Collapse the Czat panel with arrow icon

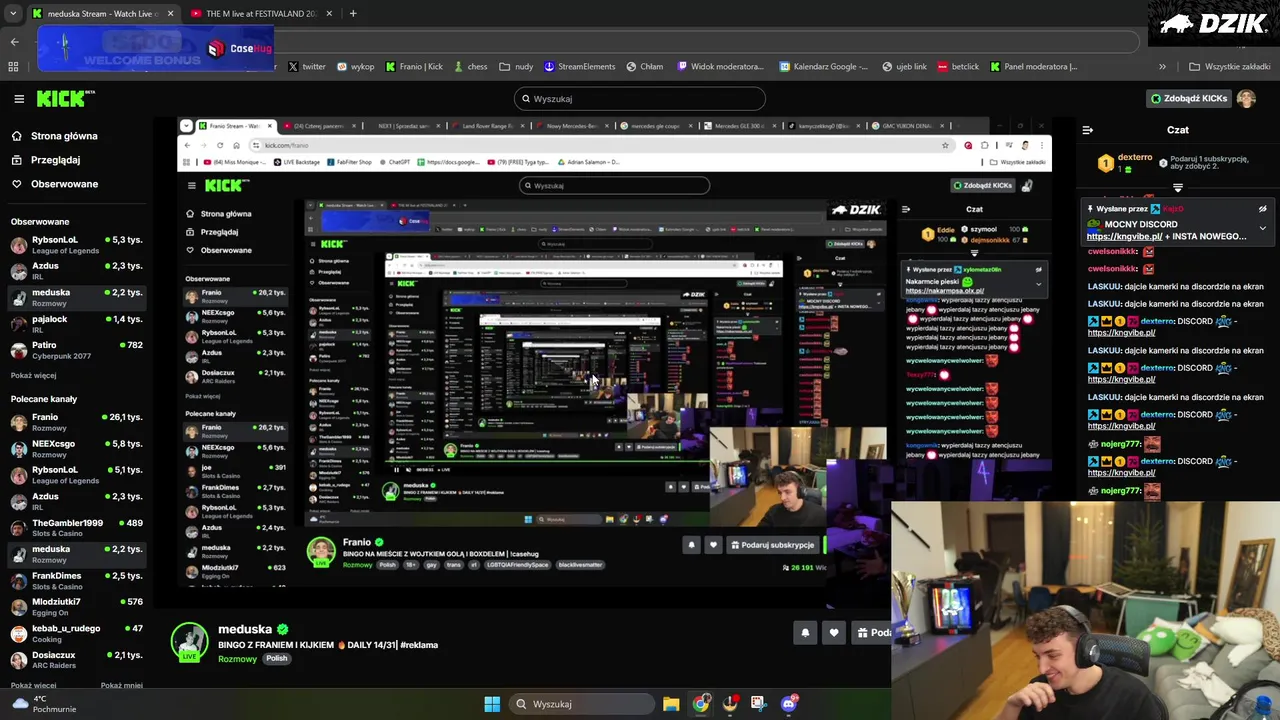pyautogui.click(x=1087, y=129)
